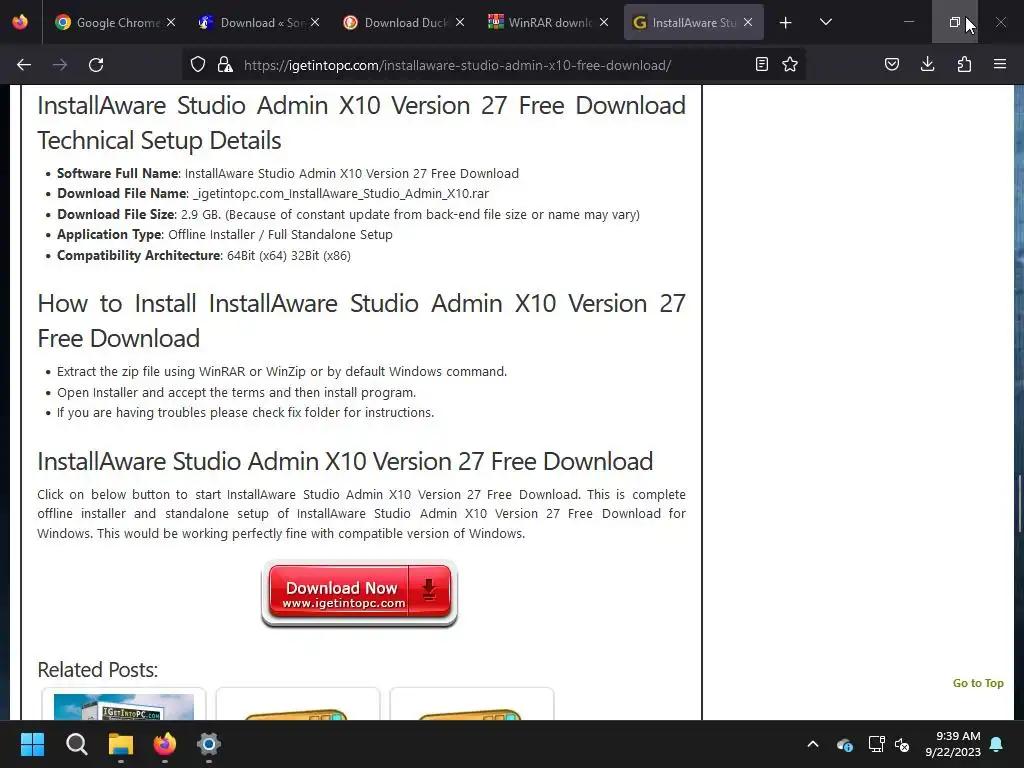Restore down the Firefox window
Screen dimensions: 1024x768
pos(954,22)
